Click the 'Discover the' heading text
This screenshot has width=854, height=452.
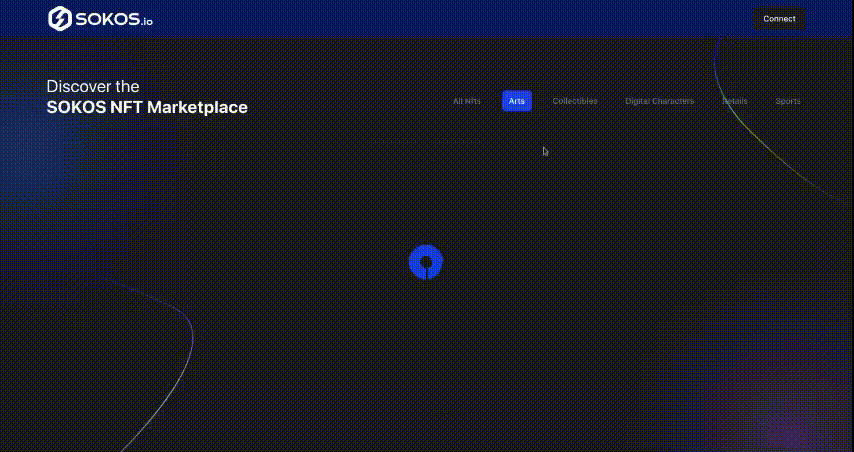coord(93,87)
